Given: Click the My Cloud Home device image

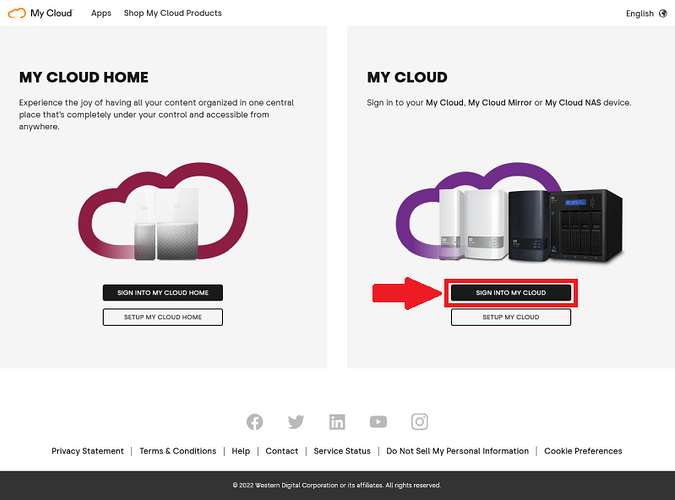Looking at the screenshot, I should pyautogui.click(x=163, y=211).
